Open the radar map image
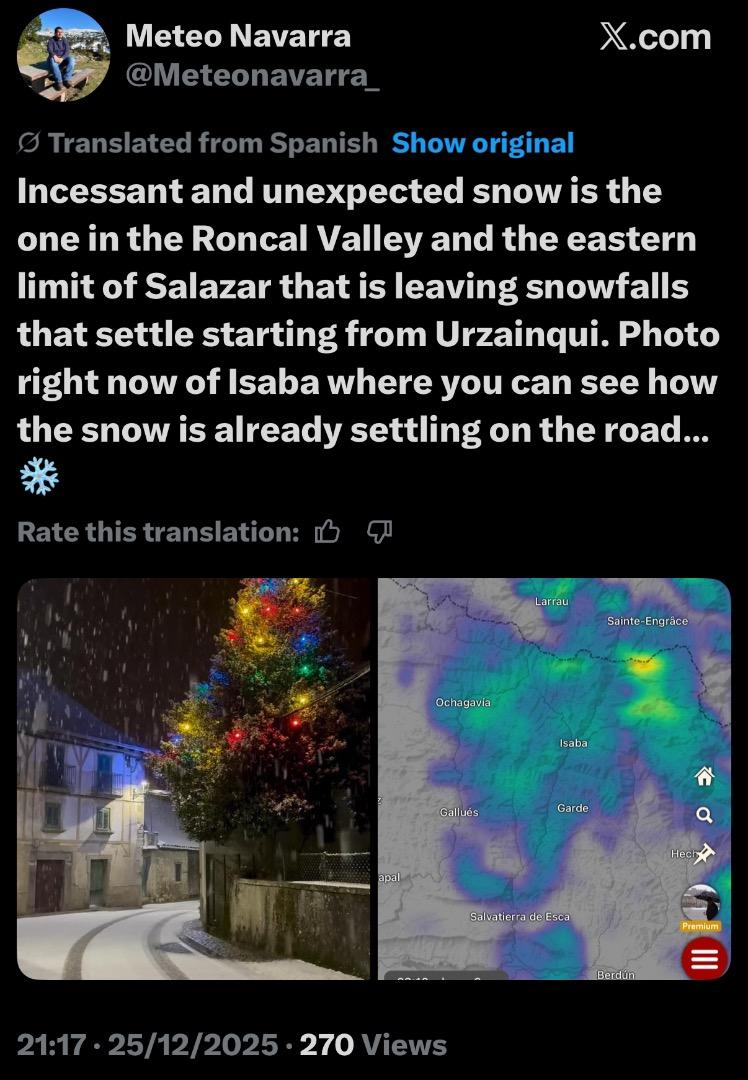Image resolution: width=748 pixels, height=1080 pixels. click(x=554, y=778)
